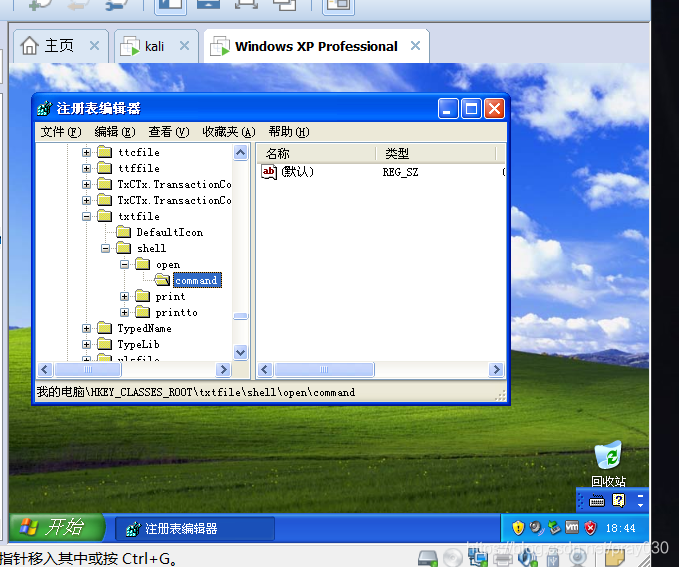Click the VMware Tools 'vm' tray icon
This screenshot has height=567, width=679.
coord(572,527)
